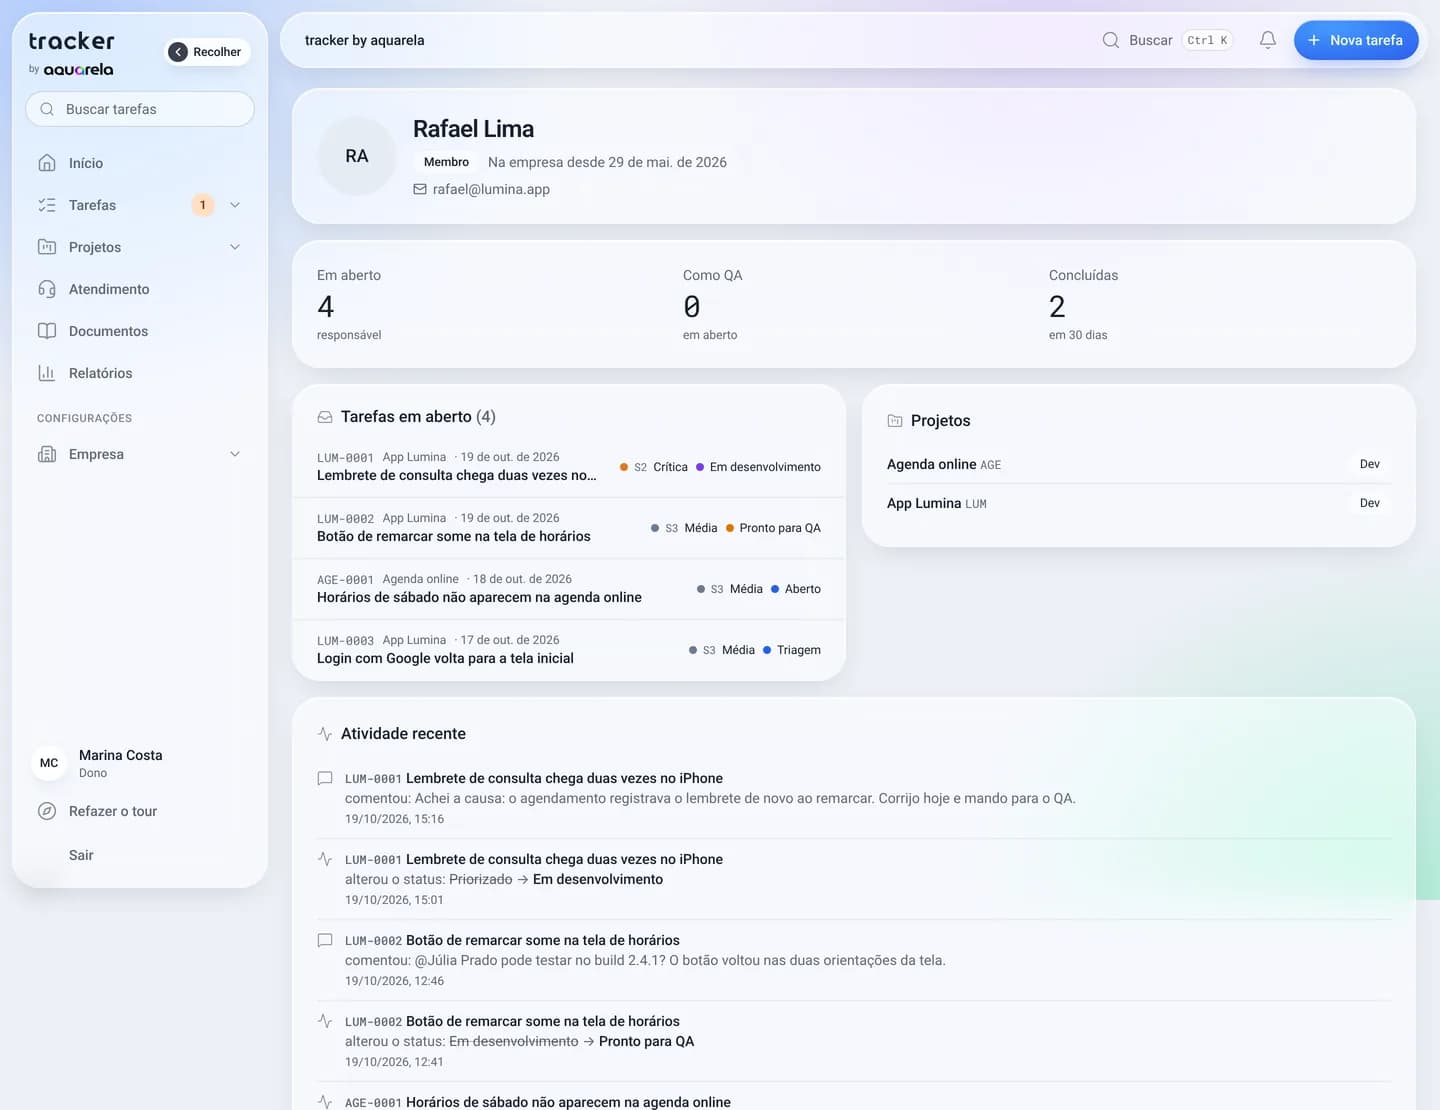
Task: Click the Tarefas notification count badge
Action: (x=203, y=205)
